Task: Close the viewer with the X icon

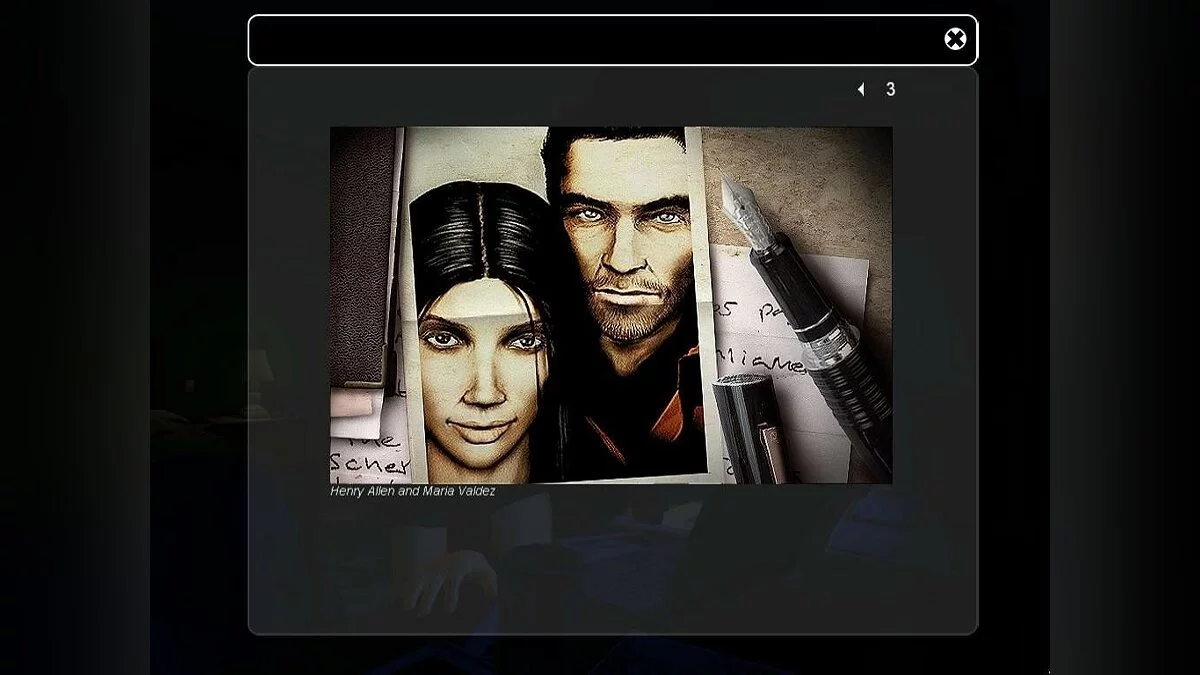Action: click(x=955, y=39)
